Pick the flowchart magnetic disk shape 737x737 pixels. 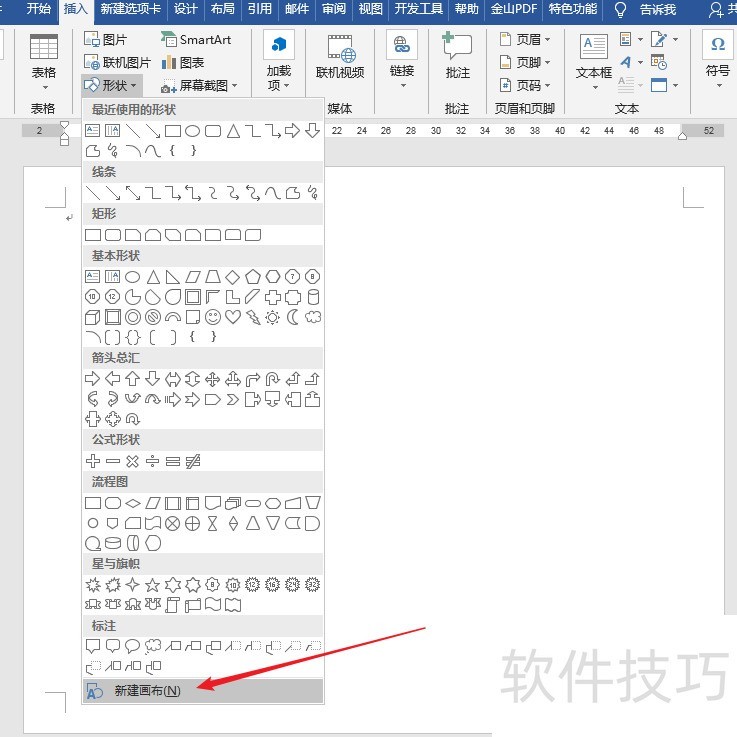pos(112,543)
